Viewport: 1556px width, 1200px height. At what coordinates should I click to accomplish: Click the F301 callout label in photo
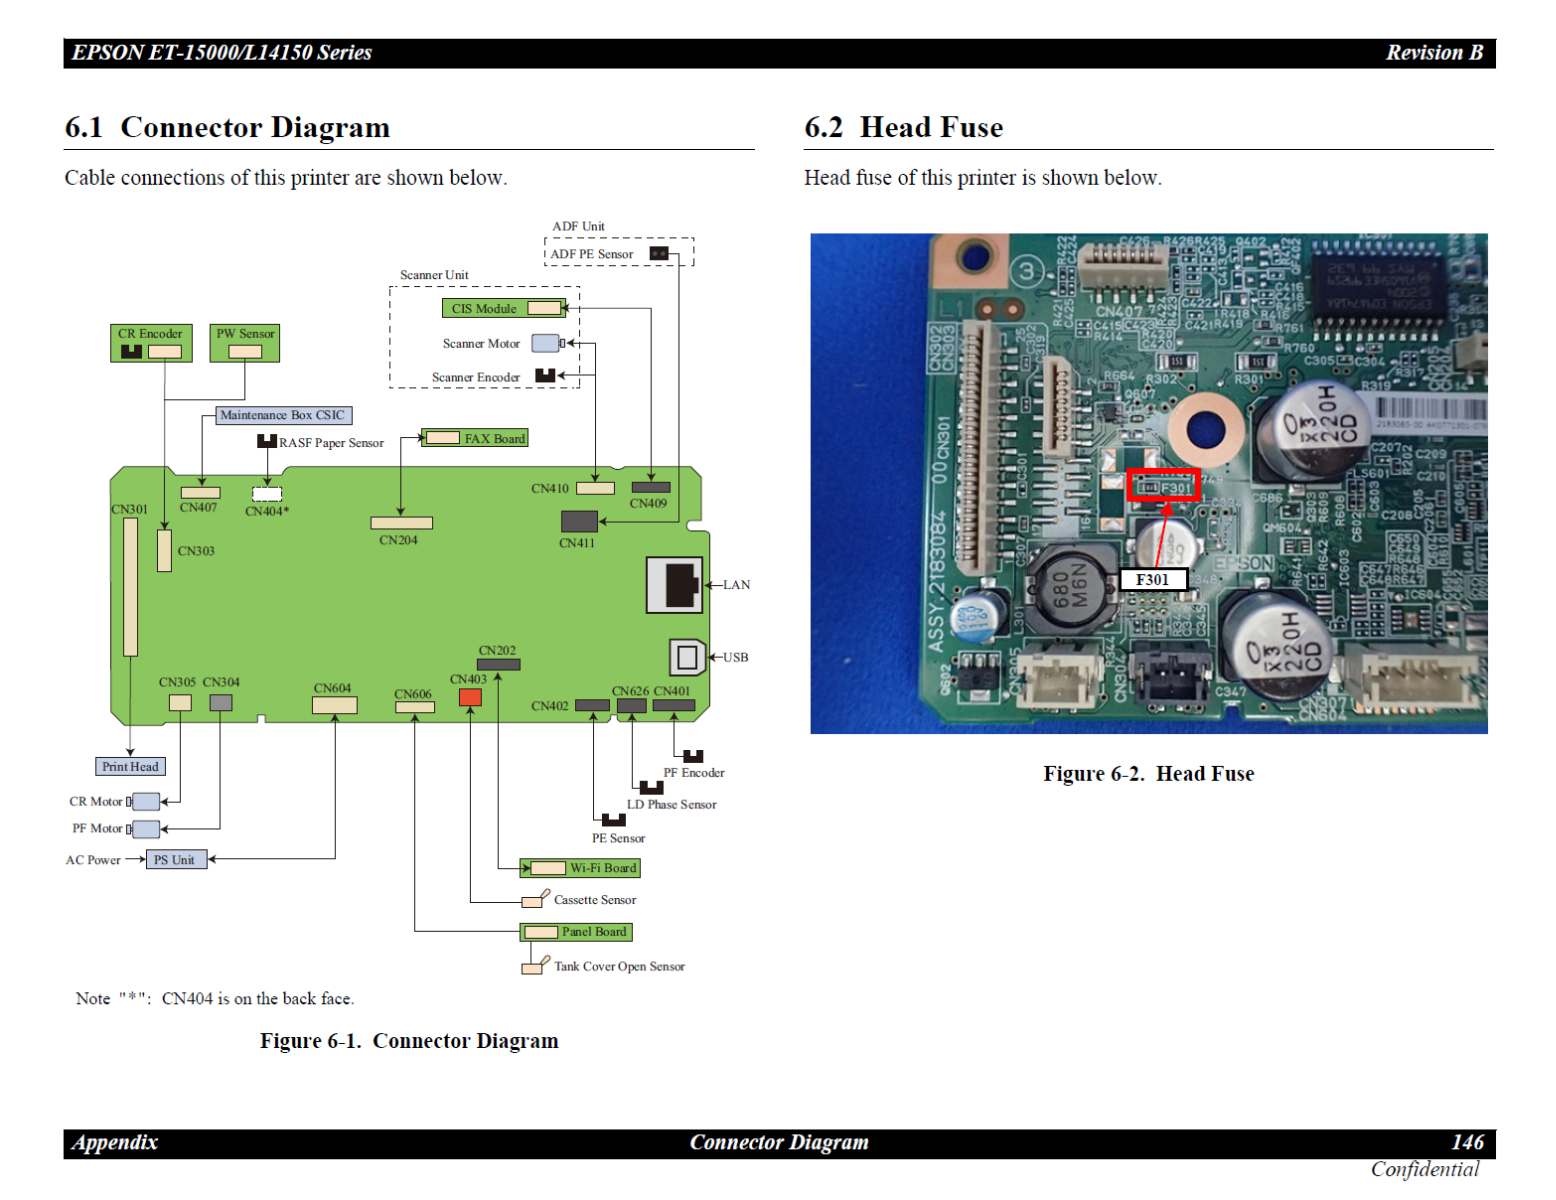1152,580
